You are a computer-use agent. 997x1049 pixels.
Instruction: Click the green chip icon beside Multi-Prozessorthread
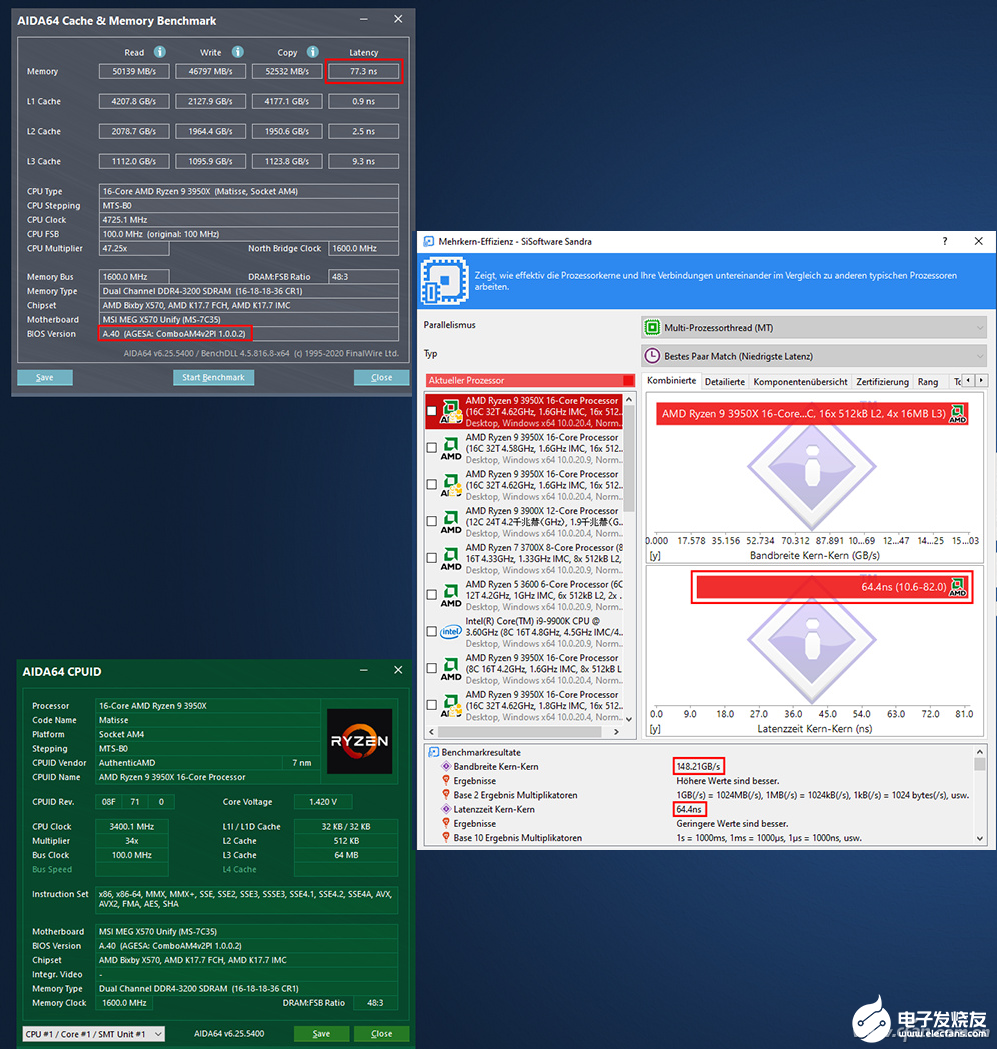coord(652,328)
